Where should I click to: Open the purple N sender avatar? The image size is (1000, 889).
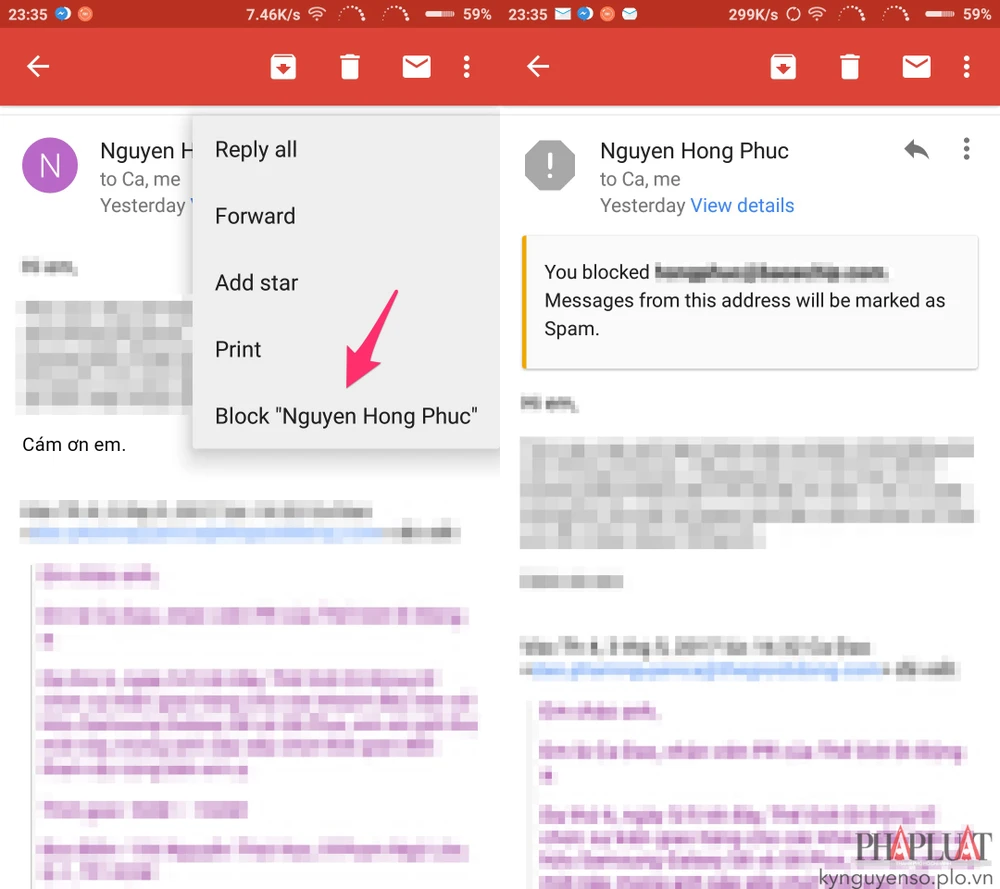point(50,166)
